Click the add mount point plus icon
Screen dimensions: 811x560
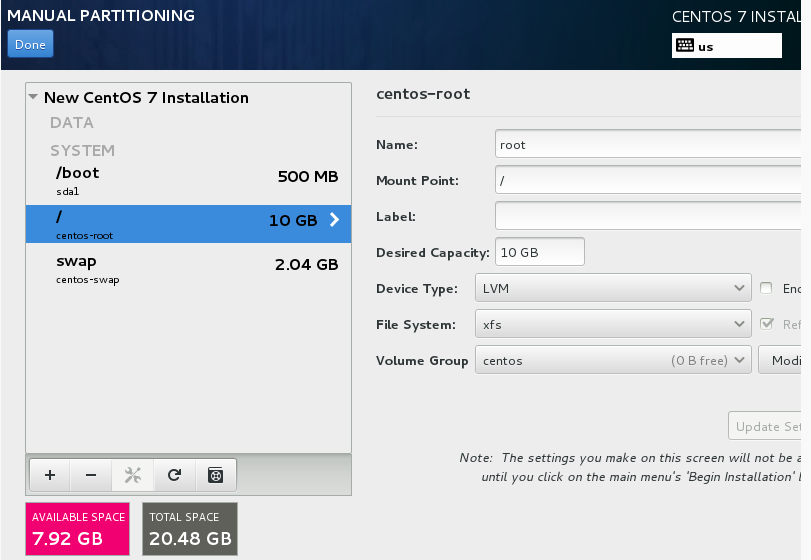point(50,475)
